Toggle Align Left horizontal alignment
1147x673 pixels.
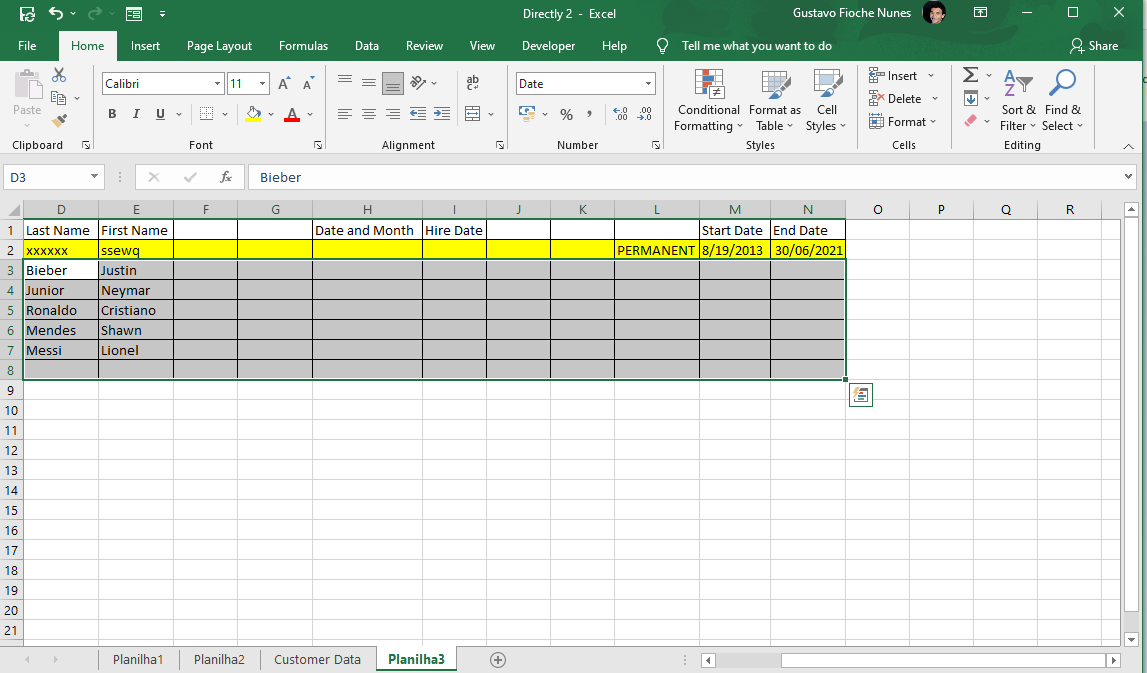point(345,113)
